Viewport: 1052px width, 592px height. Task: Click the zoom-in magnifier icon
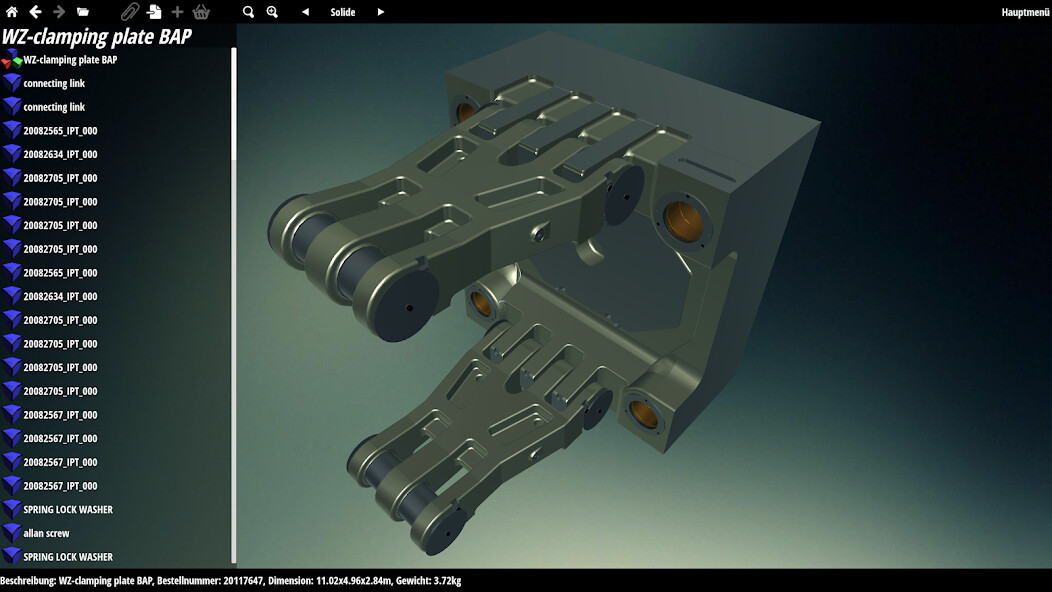[272, 12]
